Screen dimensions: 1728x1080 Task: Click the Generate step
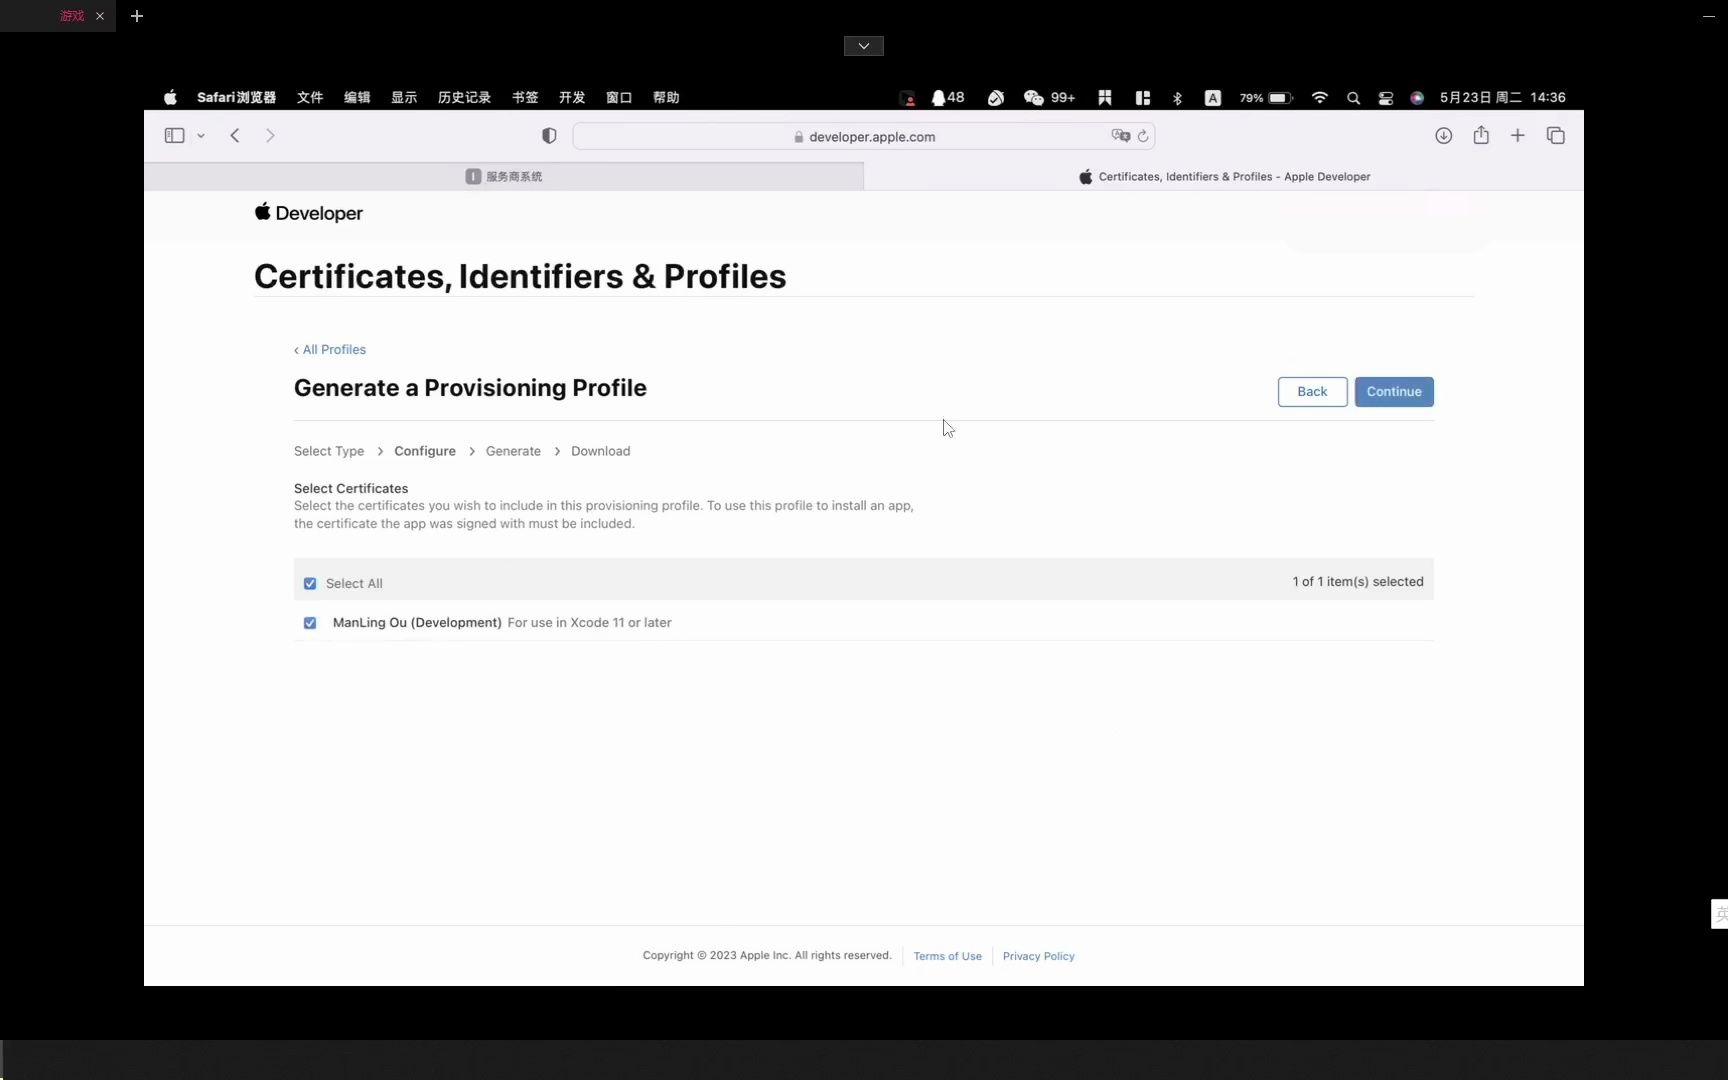[513, 451]
